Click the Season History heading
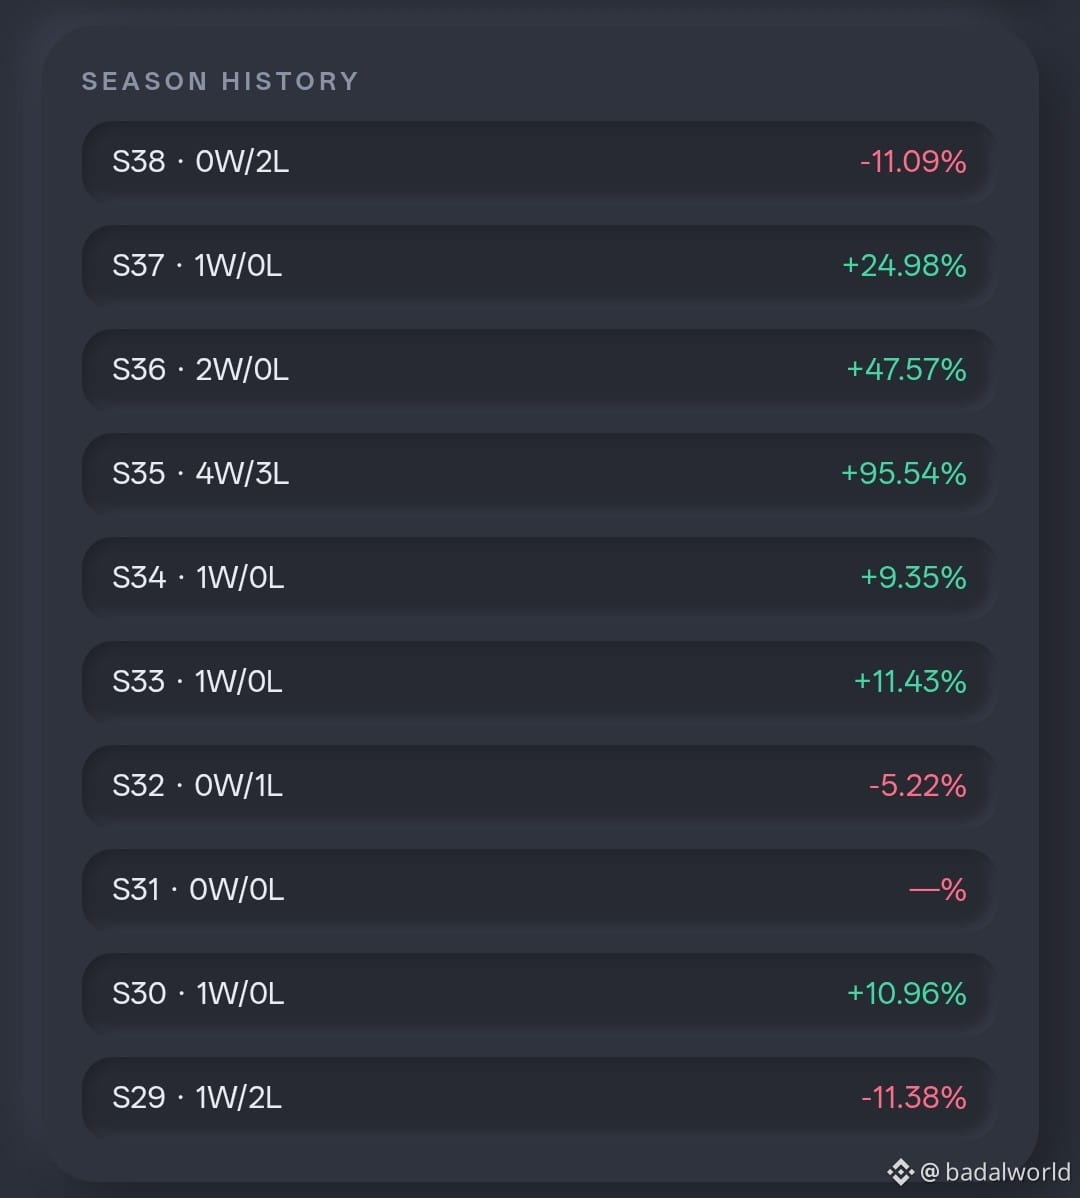This screenshot has height=1198, width=1080. click(220, 81)
